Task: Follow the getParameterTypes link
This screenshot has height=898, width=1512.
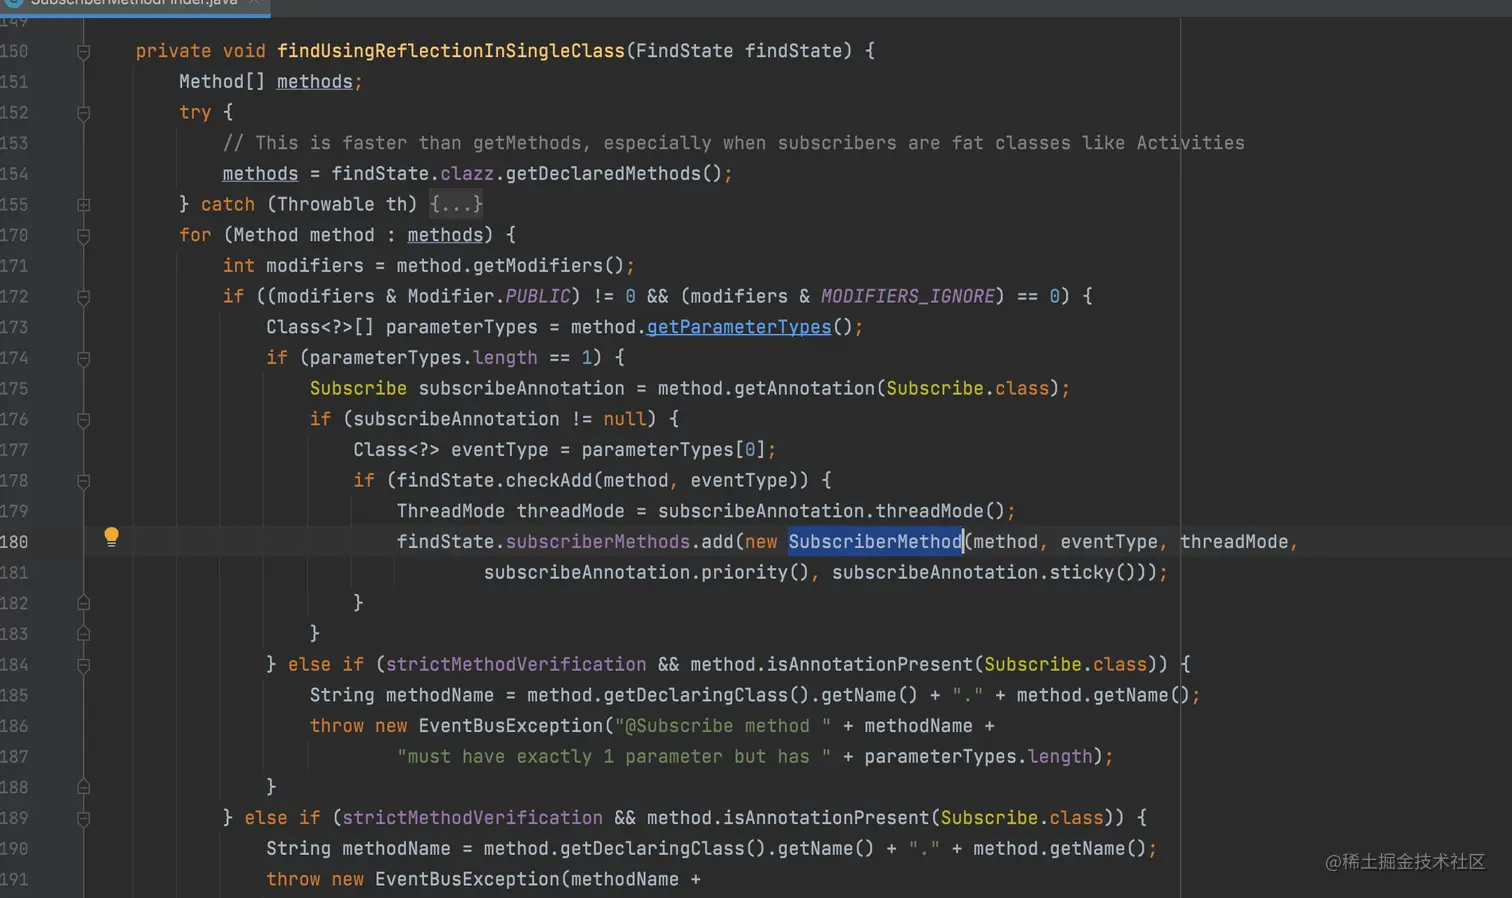Action: [739, 327]
